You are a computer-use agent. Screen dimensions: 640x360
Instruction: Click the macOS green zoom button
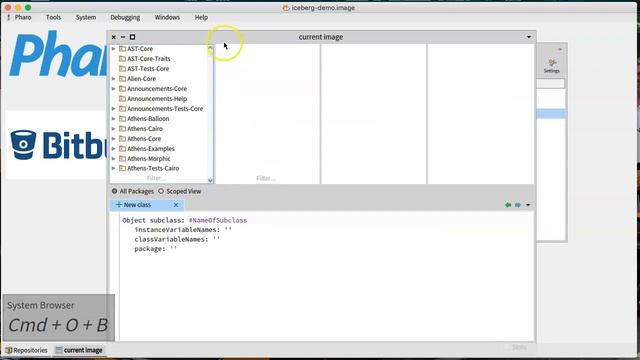coord(28,7)
